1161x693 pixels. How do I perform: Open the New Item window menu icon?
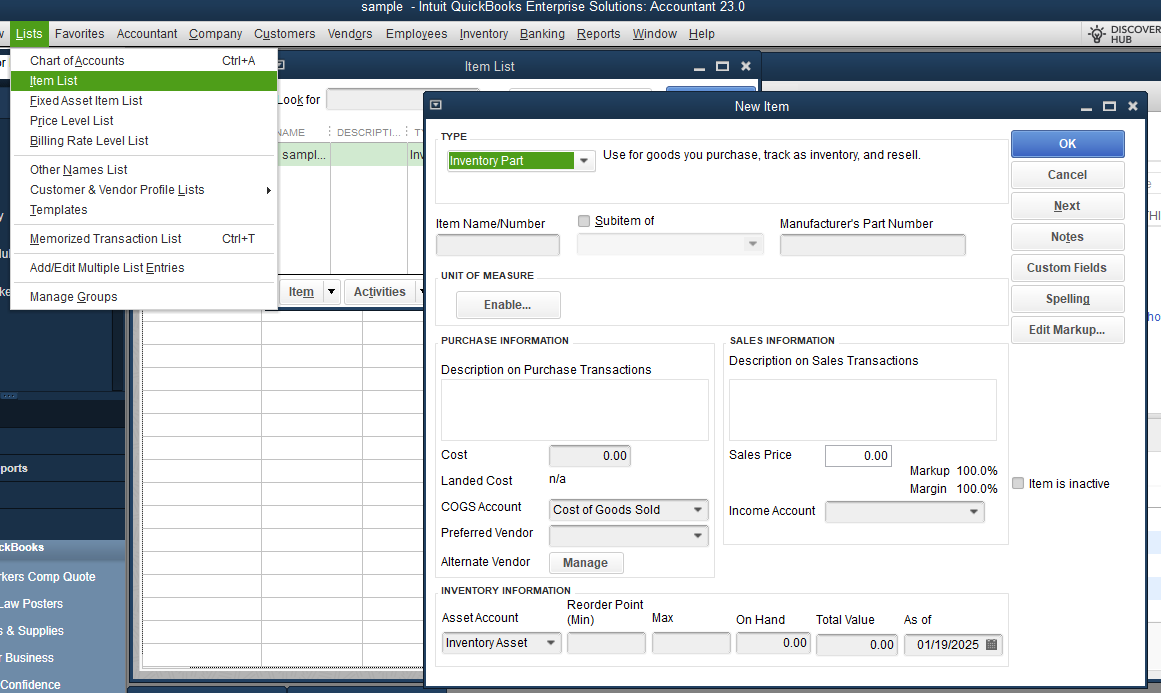436,105
